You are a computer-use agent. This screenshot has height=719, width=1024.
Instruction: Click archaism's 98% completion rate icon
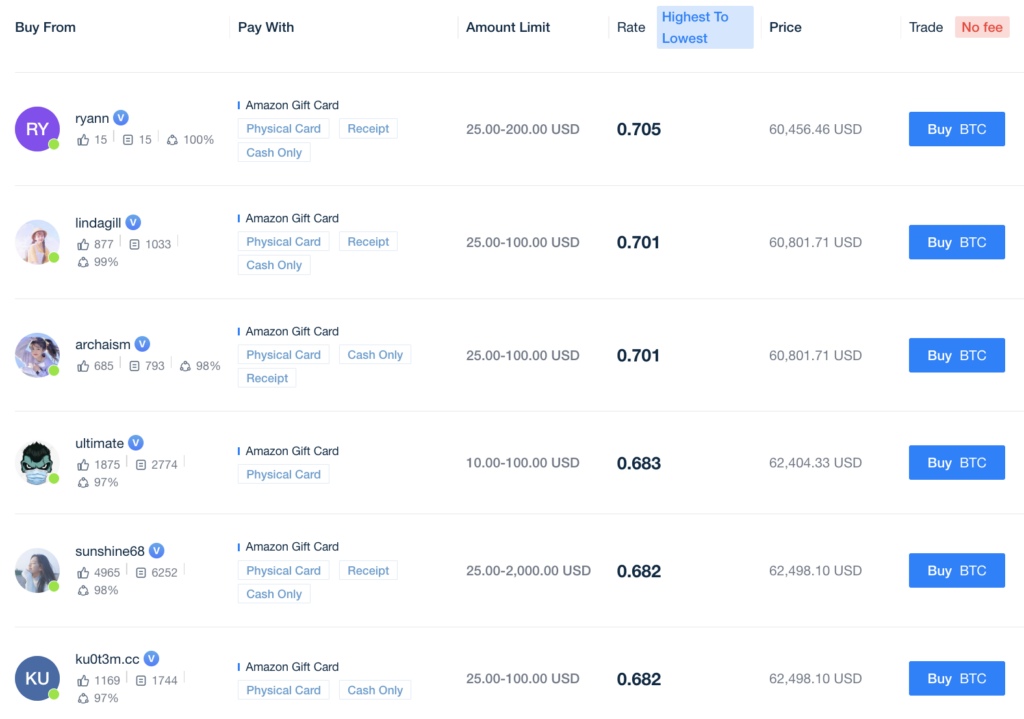tap(185, 366)
